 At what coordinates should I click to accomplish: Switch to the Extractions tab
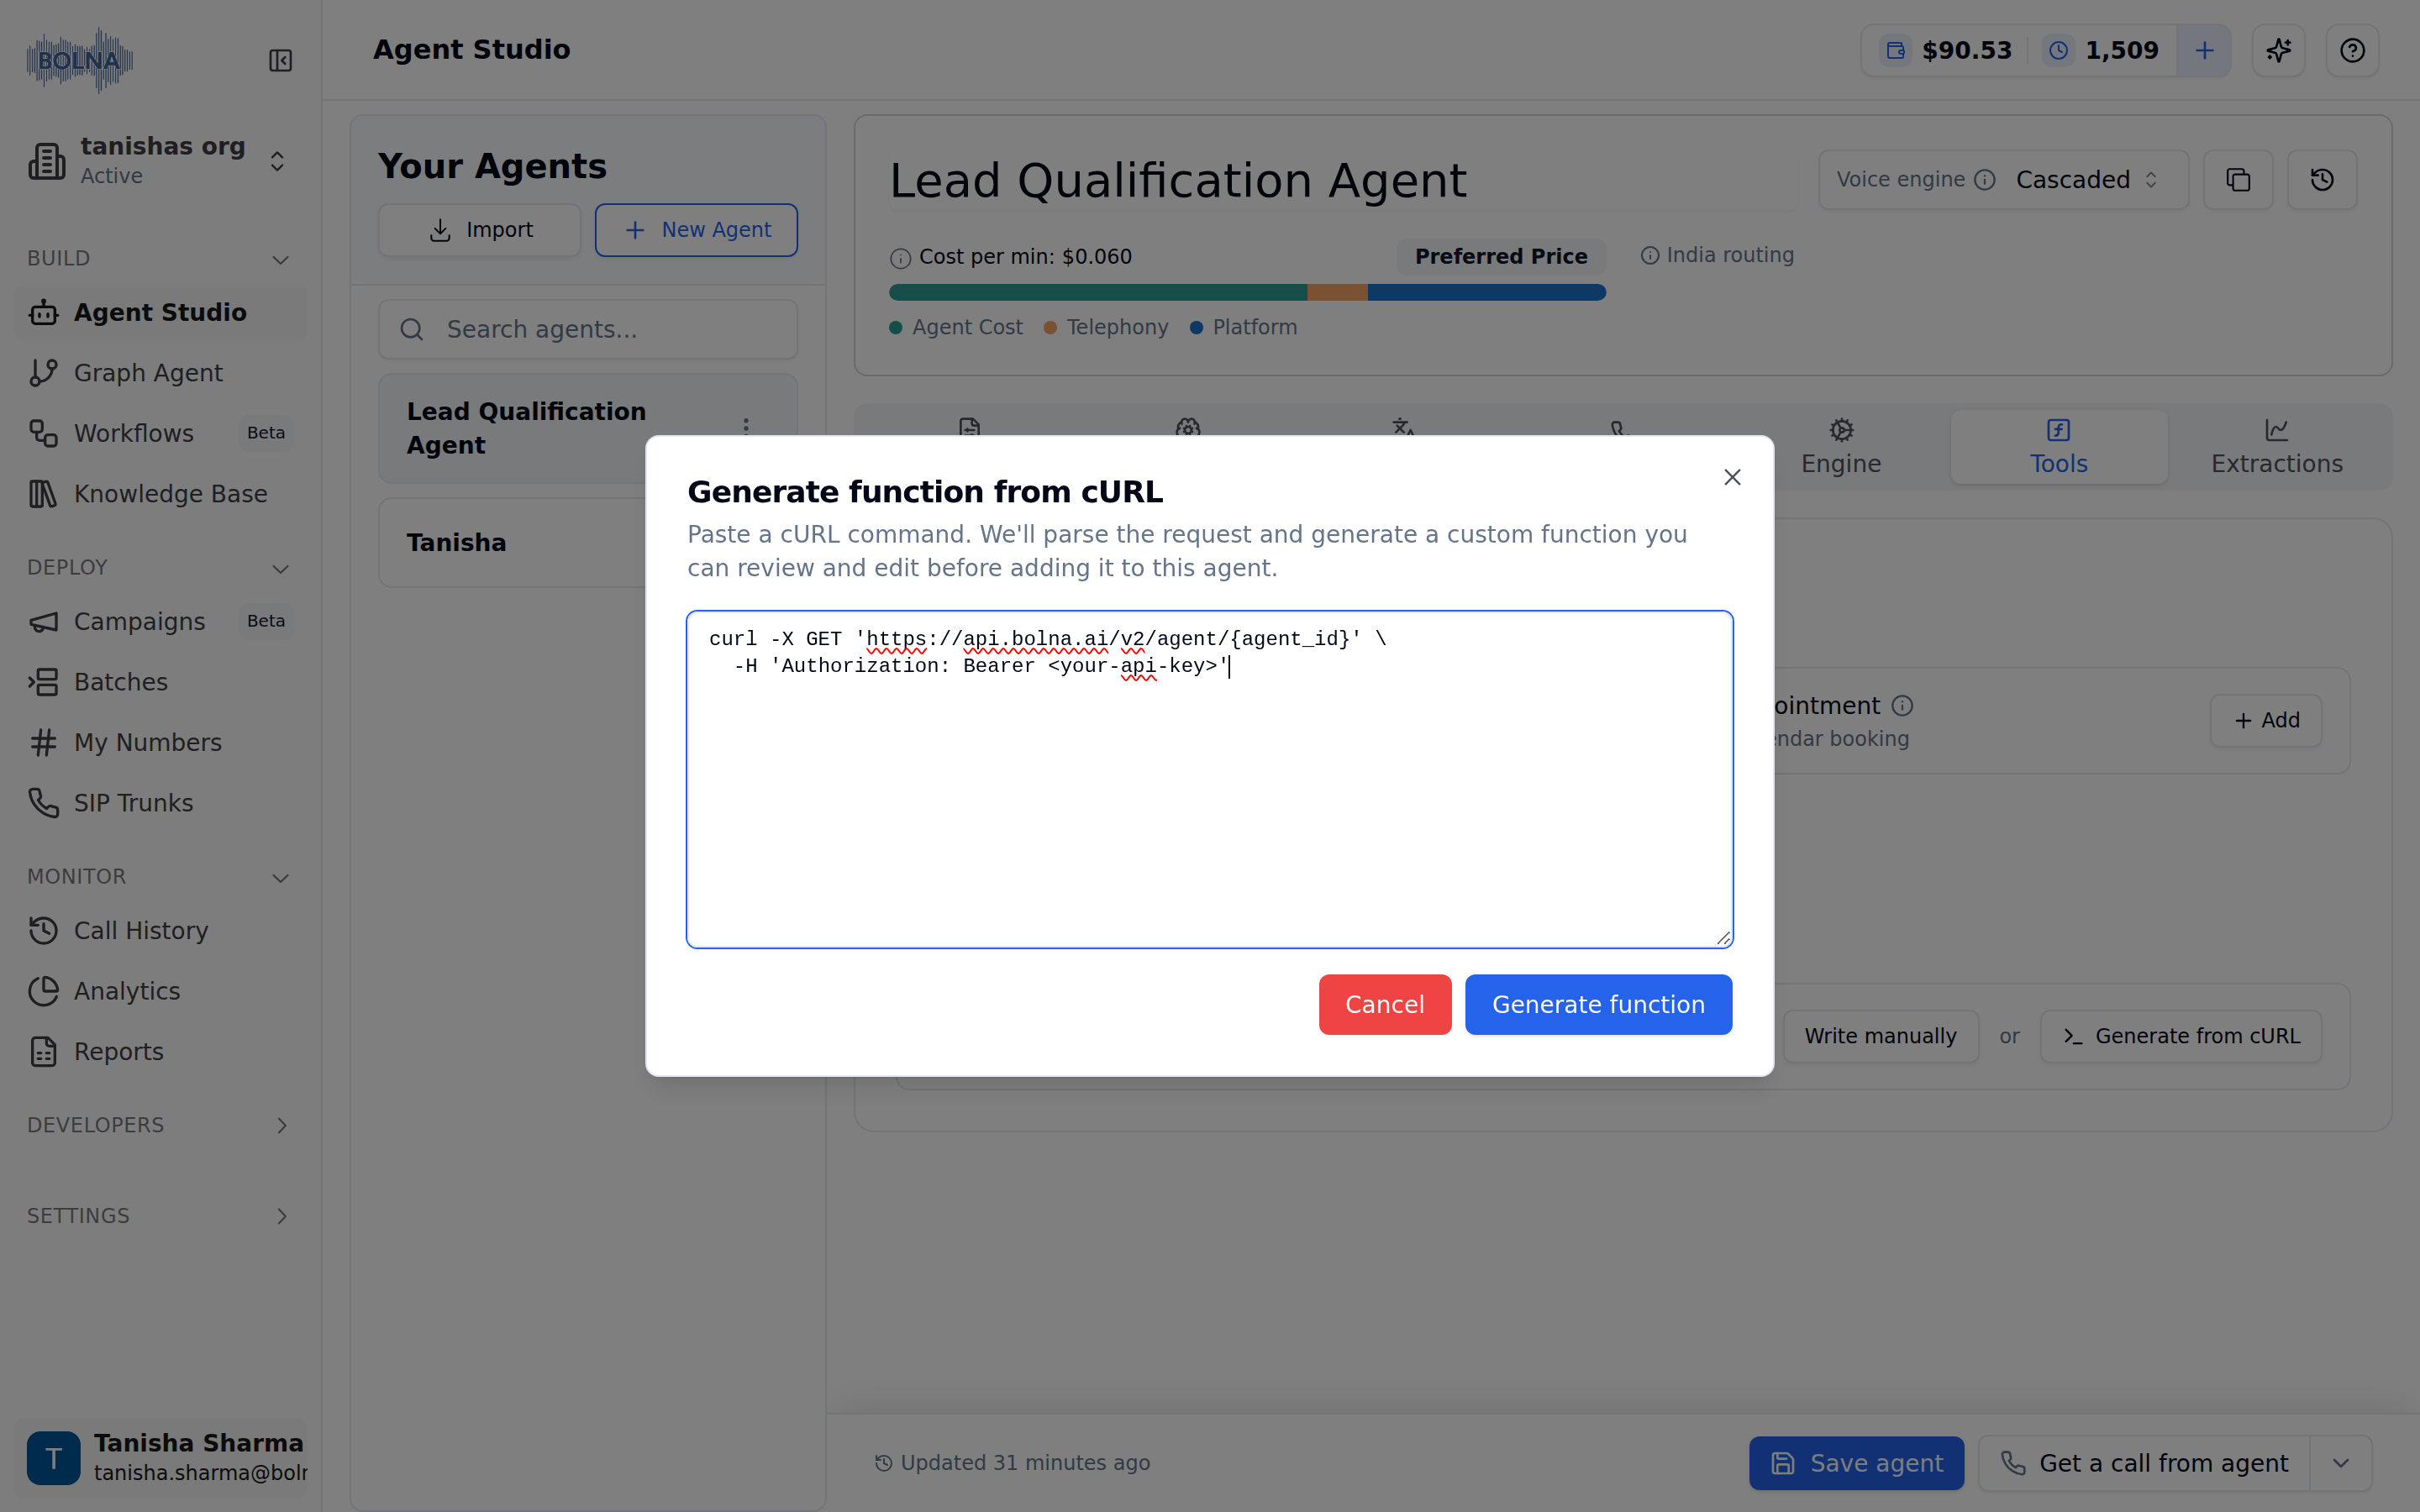2276,447
